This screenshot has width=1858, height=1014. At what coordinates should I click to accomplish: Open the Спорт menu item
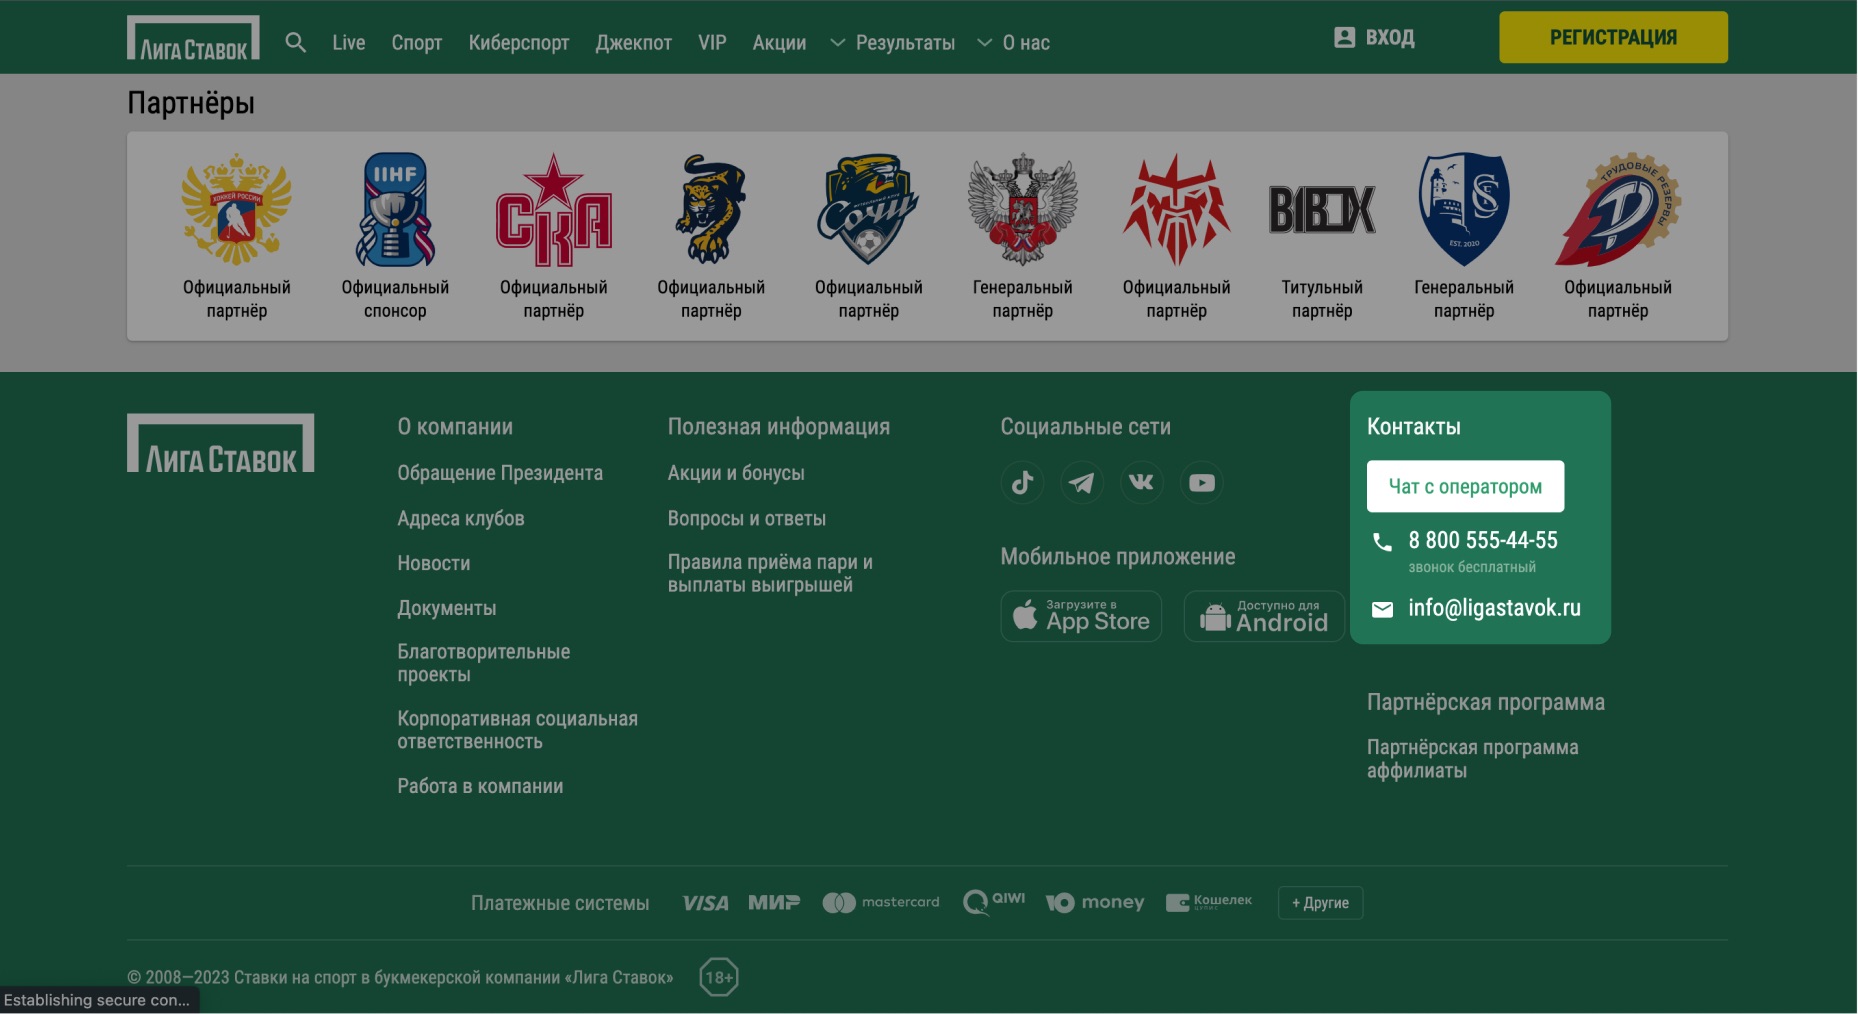(417, 43)
